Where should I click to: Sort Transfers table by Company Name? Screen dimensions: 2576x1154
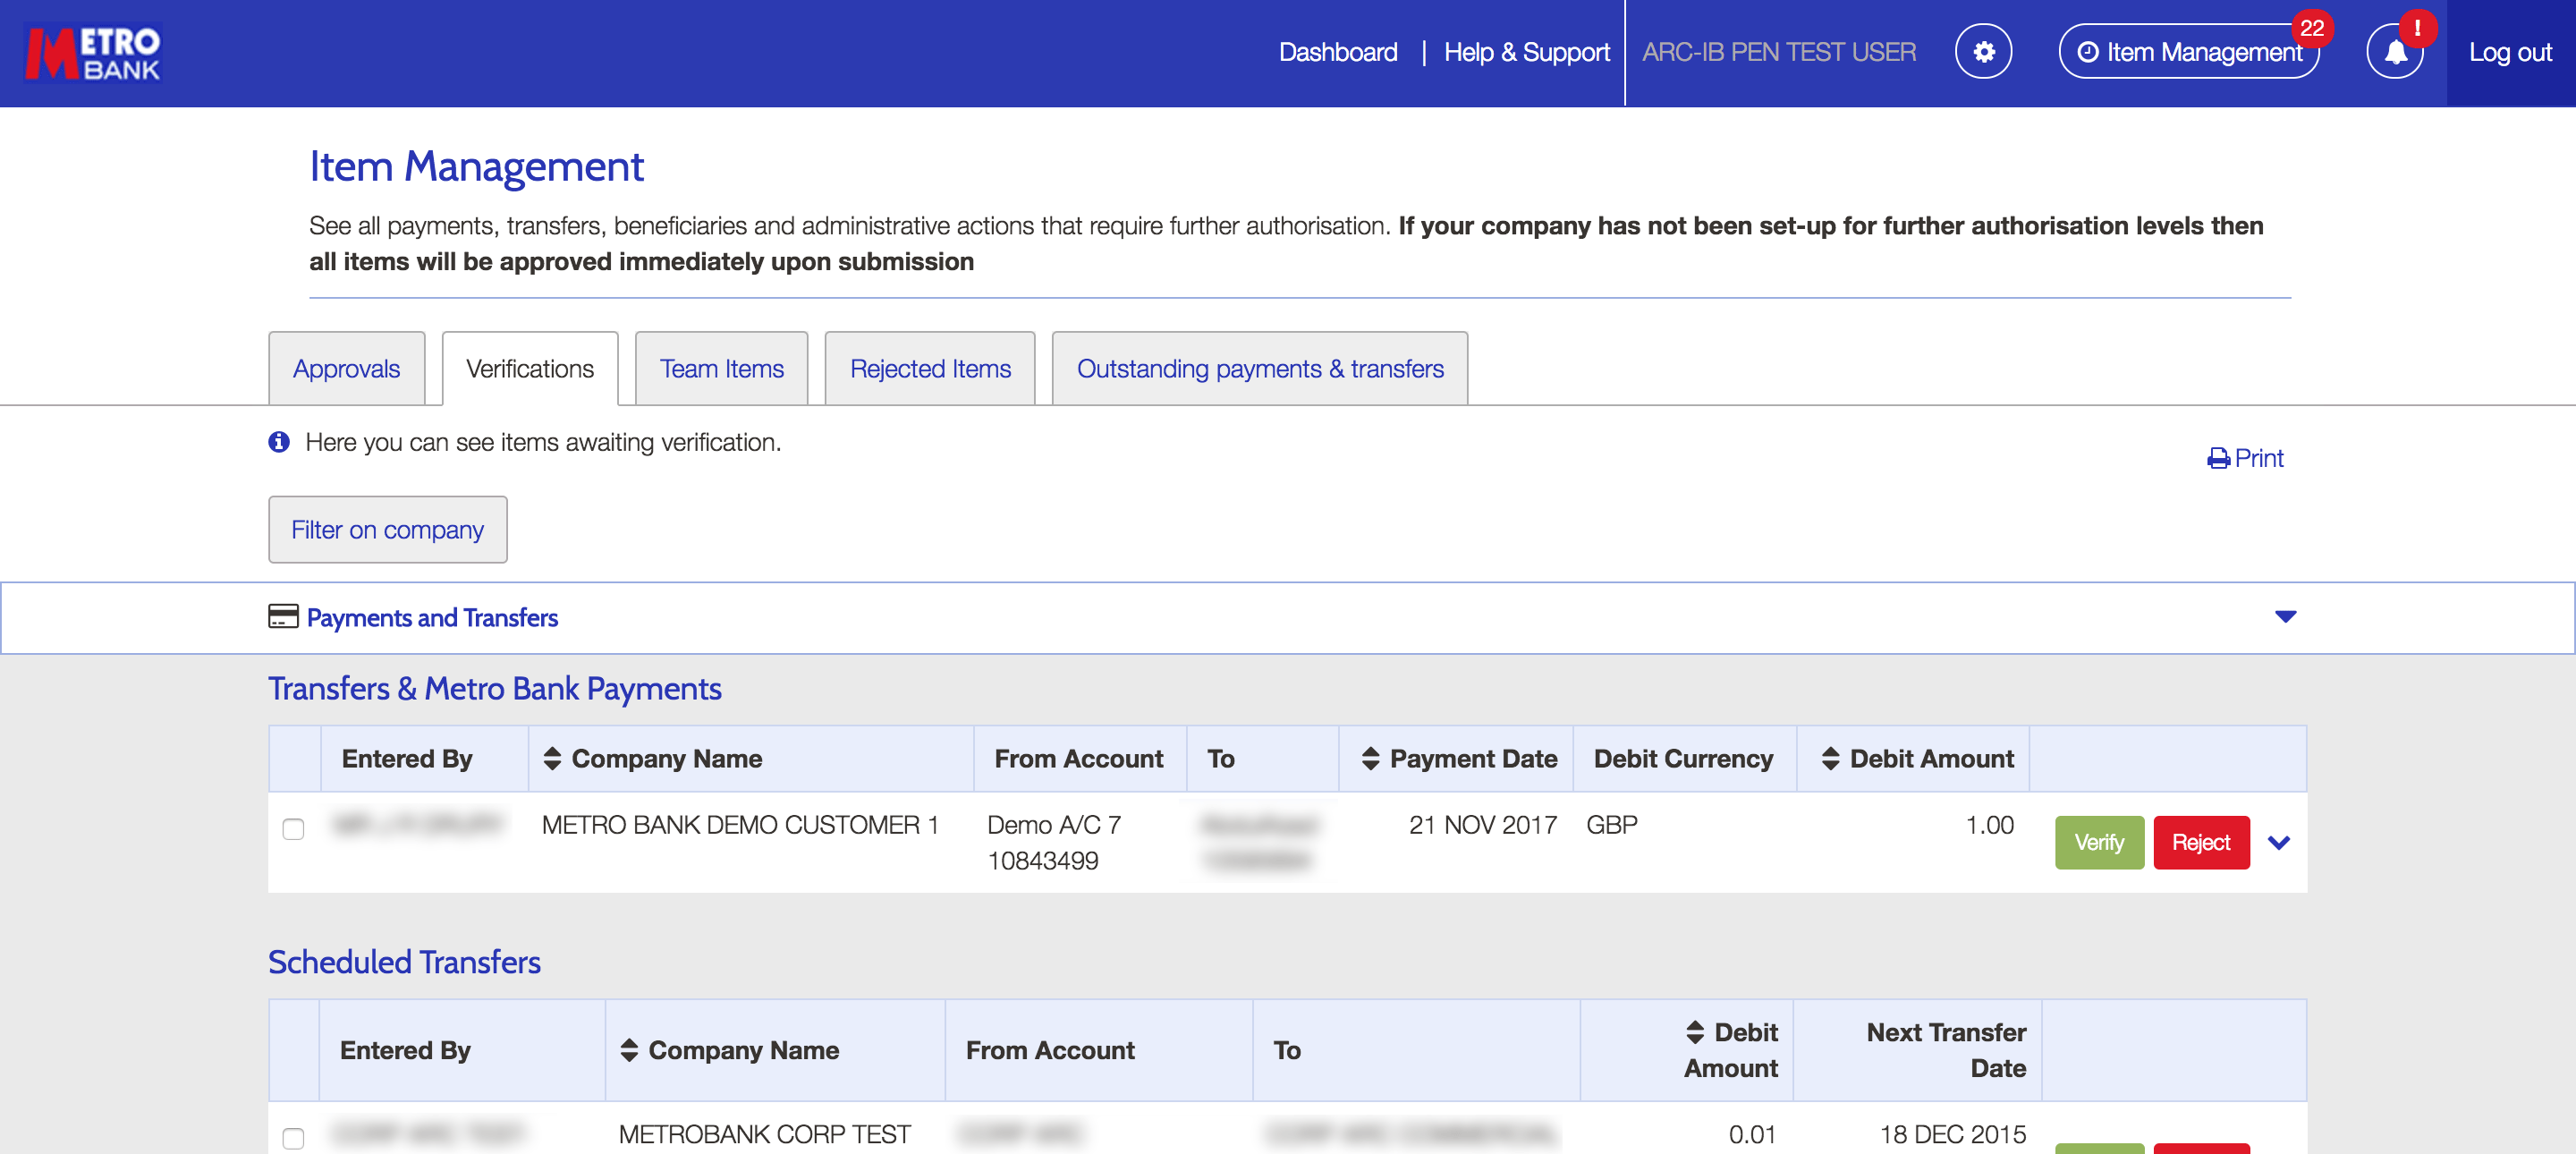[552, 759]
